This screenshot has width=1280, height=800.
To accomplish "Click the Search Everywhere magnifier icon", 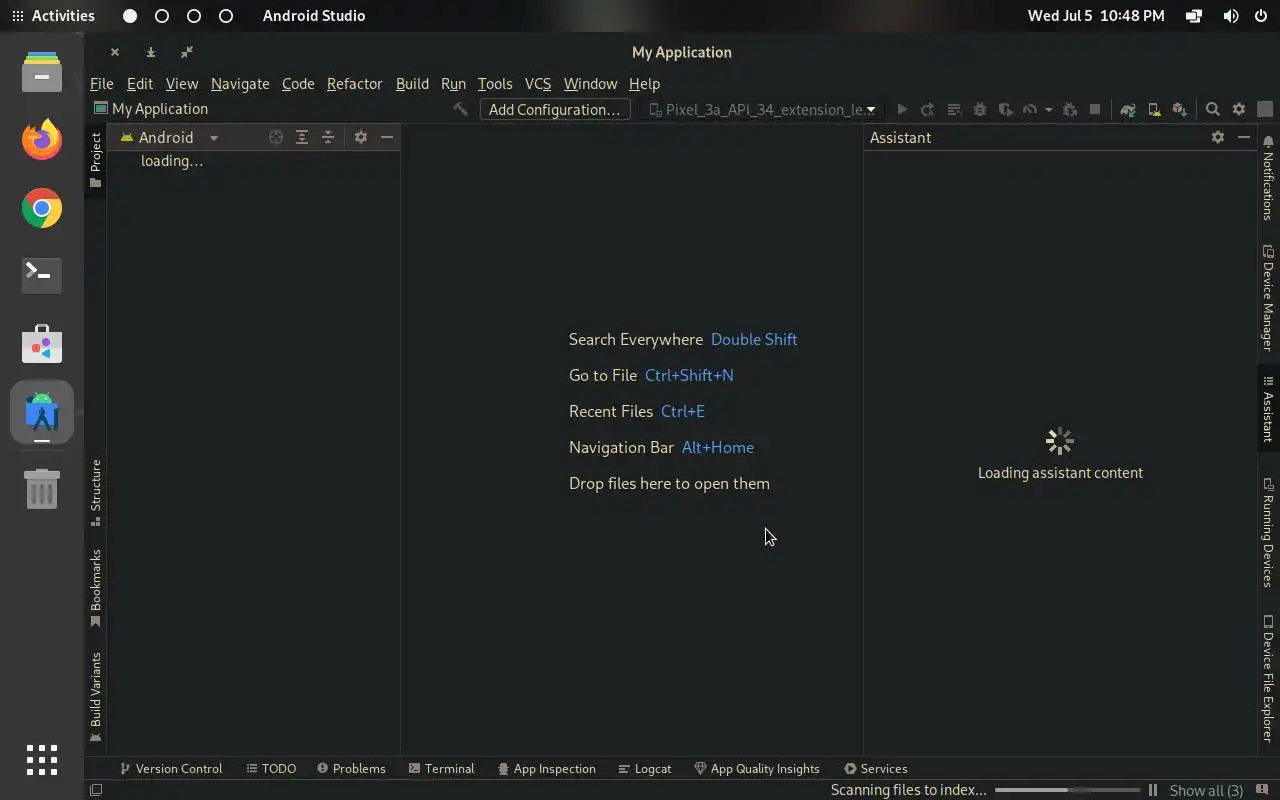I will coord(1213,109).
